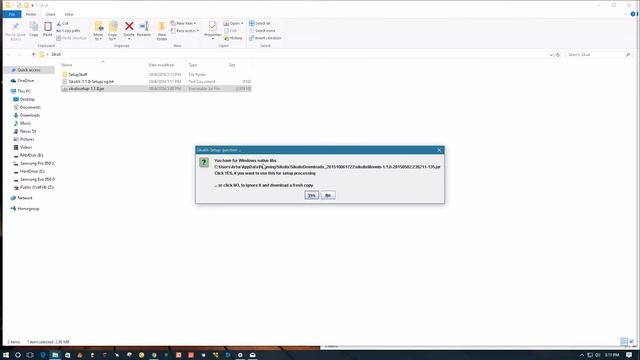Select This PC in navigation pane
640x360 pixels.
(x=24, y=91)
